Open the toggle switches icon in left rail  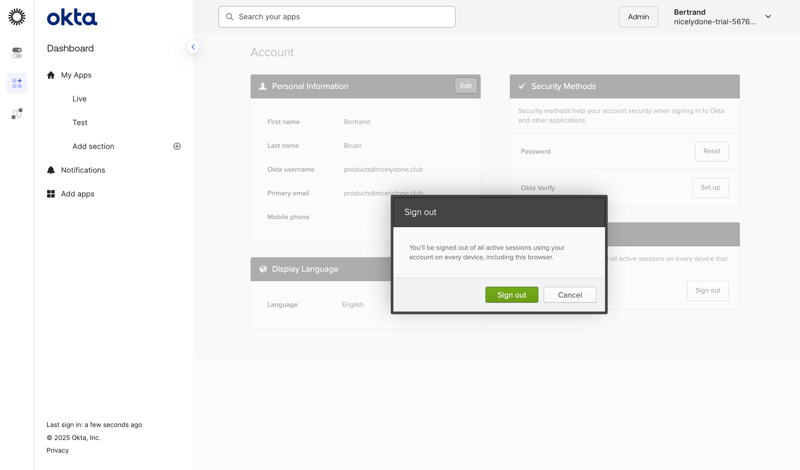17,53
